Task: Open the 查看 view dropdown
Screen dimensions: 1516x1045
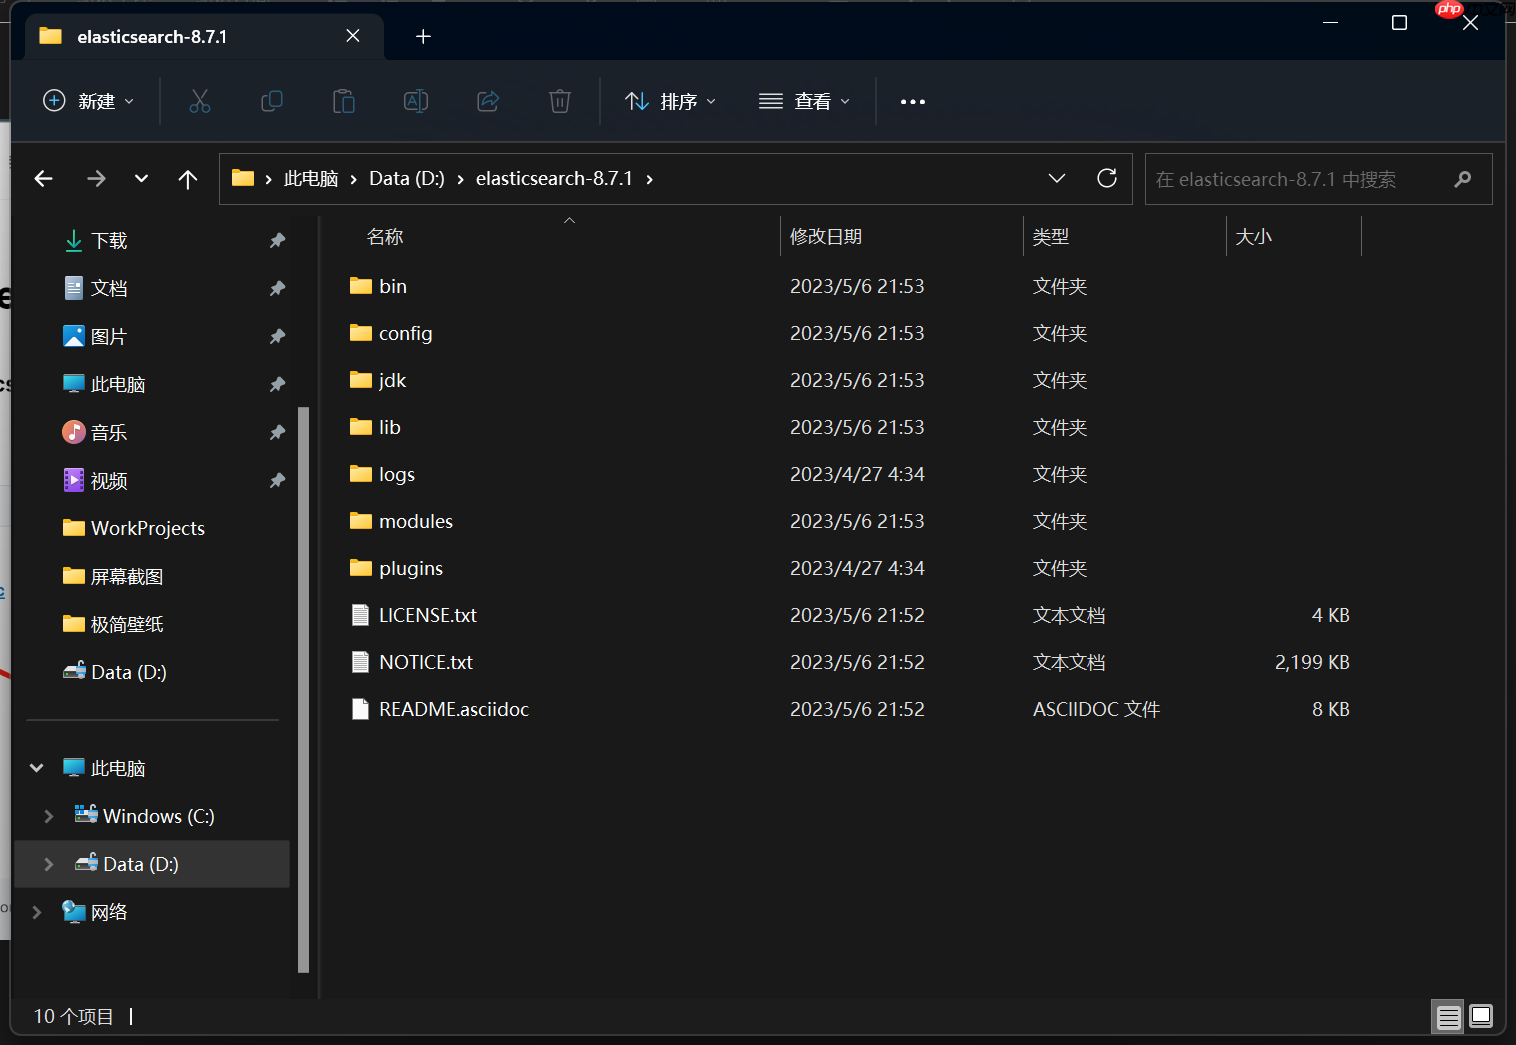Action: (805, 101)
